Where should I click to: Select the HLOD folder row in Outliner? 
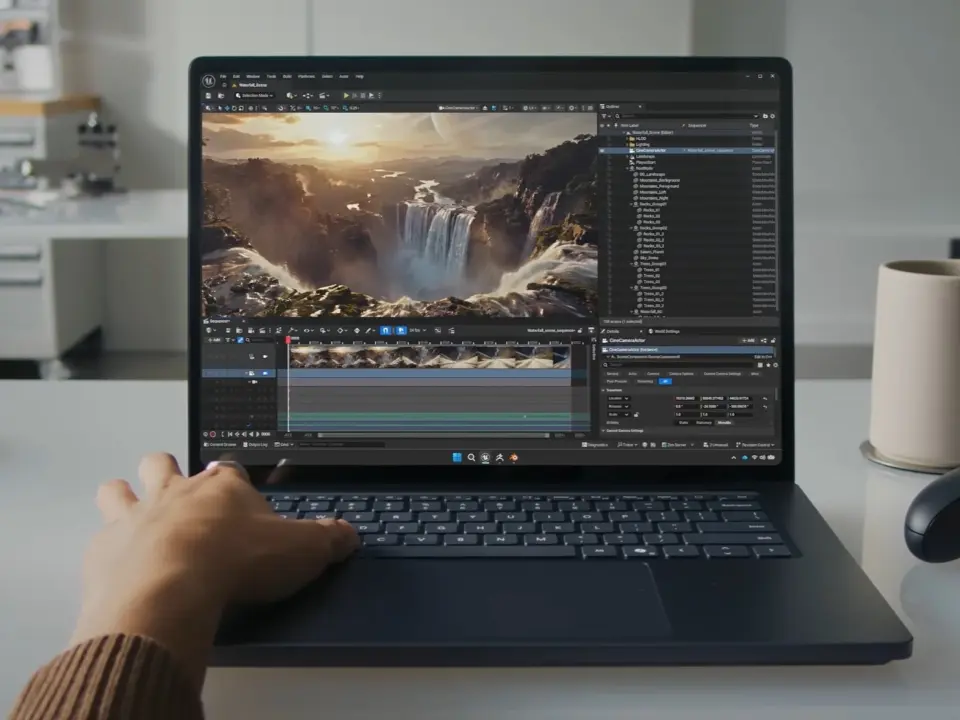(689, 138)
